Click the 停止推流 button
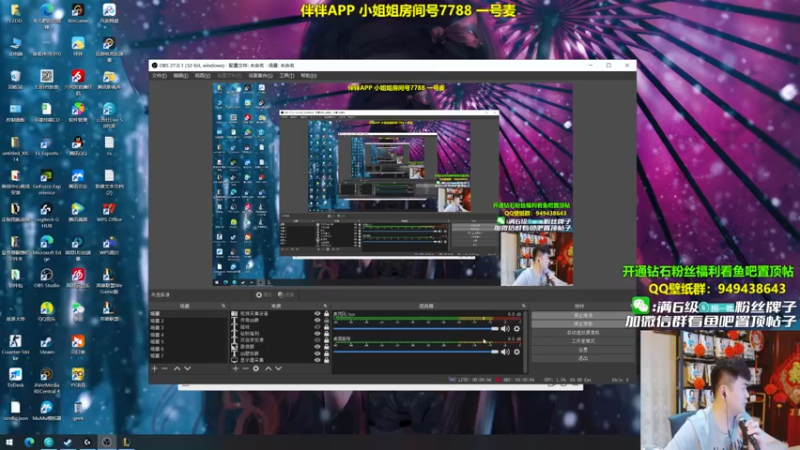The image size is (800, 450). pos(583,315)
